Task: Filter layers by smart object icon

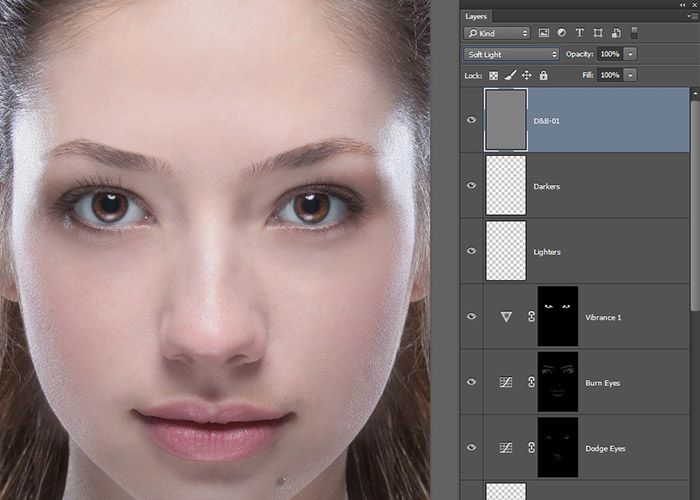Action: tap(615, 34)
